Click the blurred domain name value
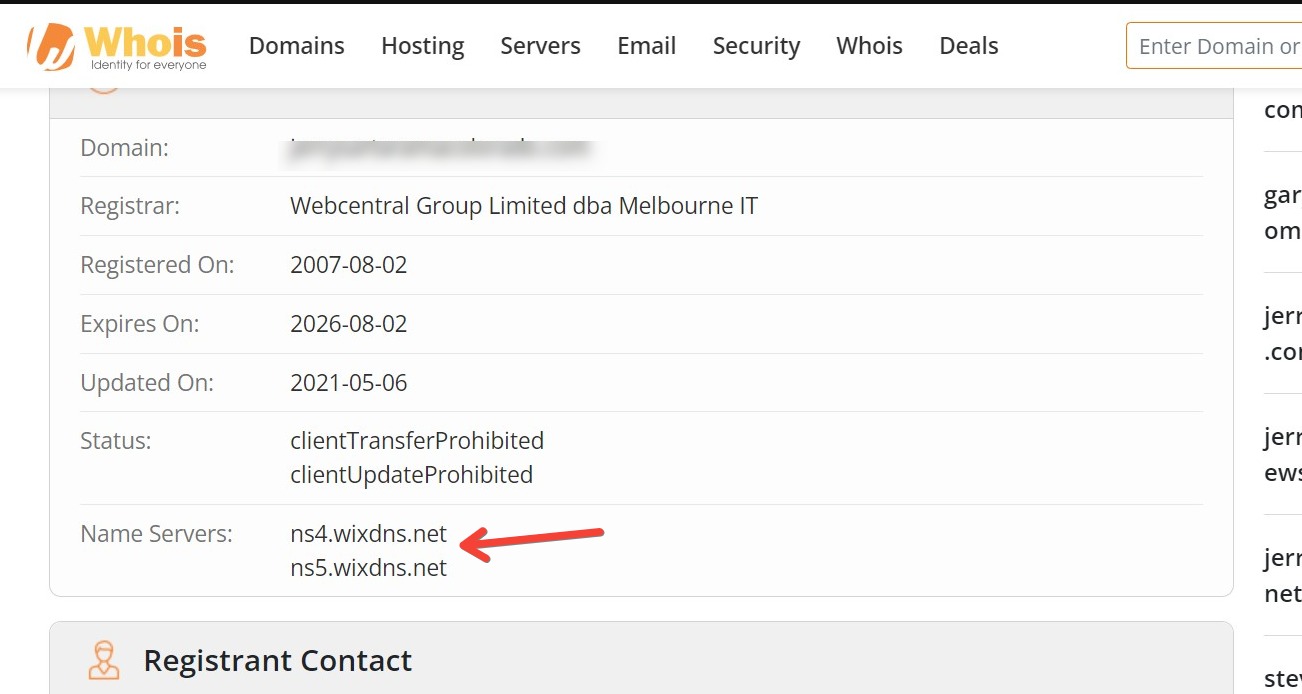This screenshot has width=1302, height=694. (x=440, y=148)
